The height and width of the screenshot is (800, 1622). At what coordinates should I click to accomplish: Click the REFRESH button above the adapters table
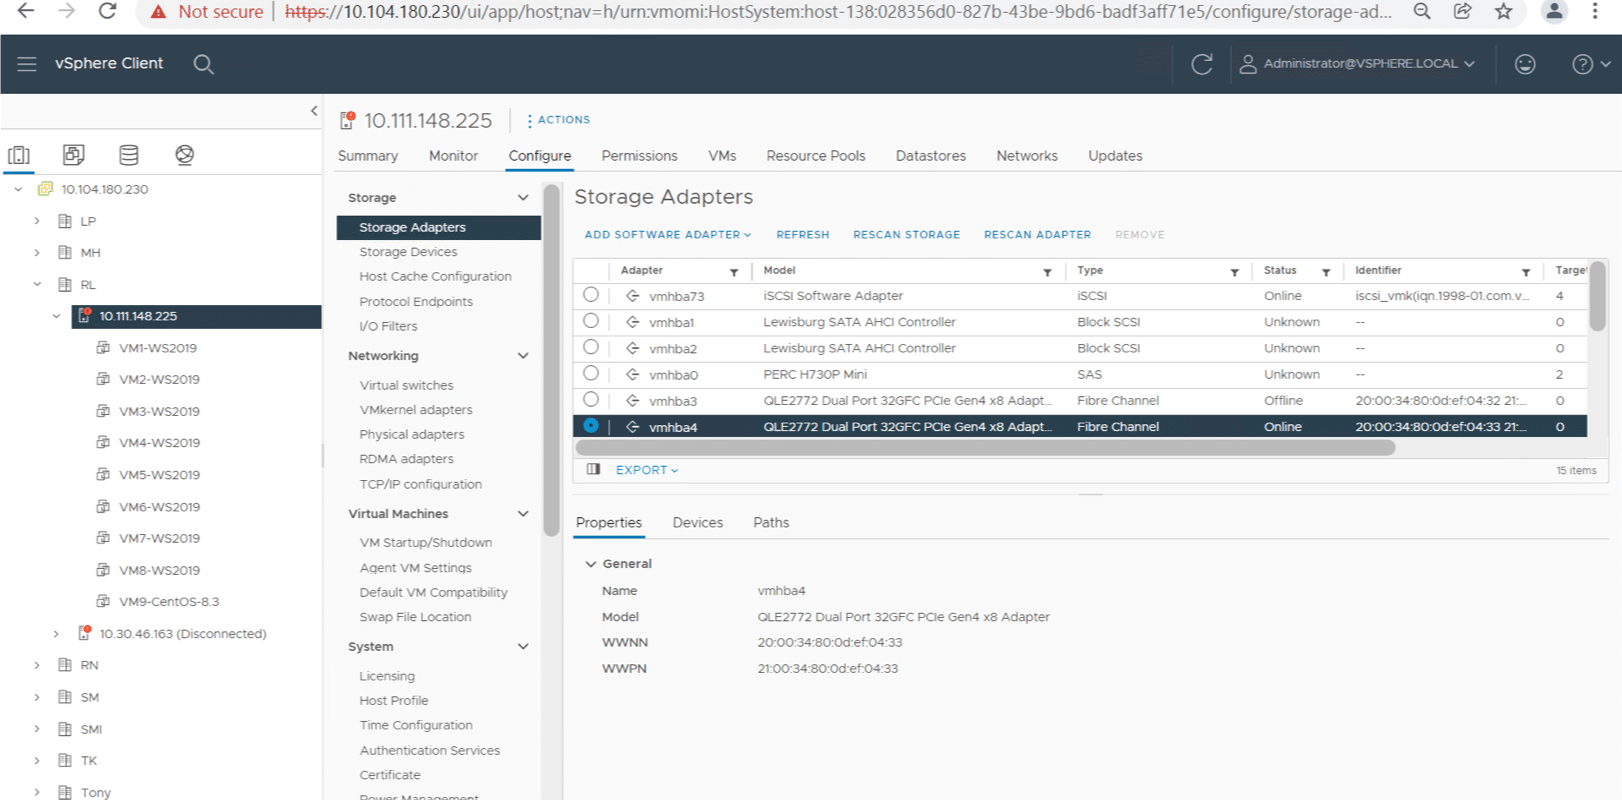point(803,235)
